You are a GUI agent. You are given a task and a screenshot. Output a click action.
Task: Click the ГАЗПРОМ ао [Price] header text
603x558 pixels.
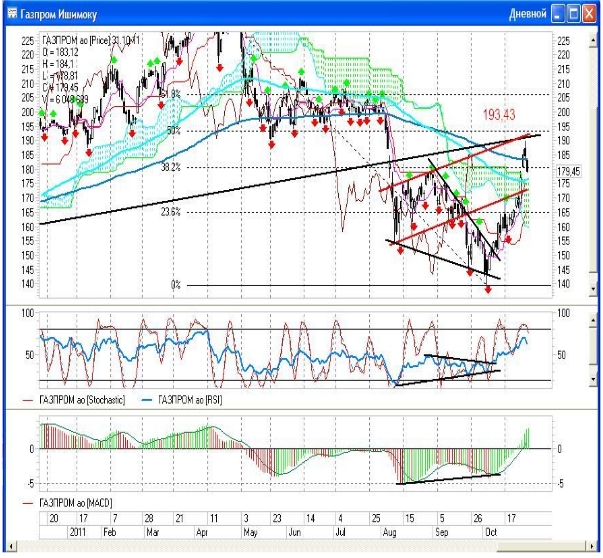click(x=77, y=40)
